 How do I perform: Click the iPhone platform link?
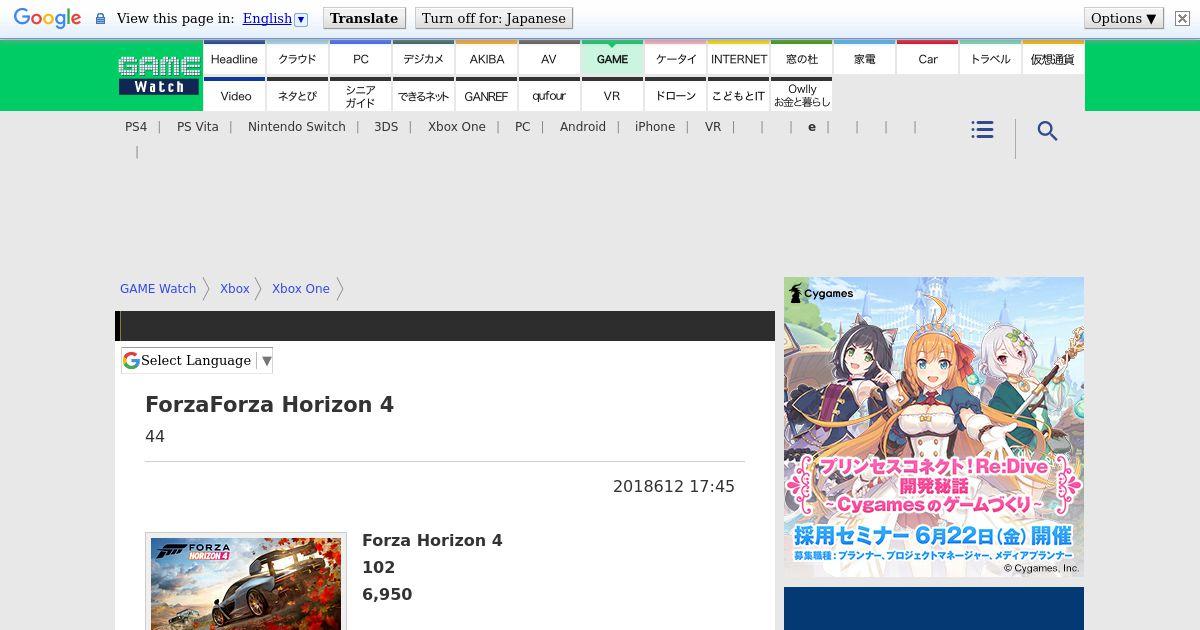[655, 127]
